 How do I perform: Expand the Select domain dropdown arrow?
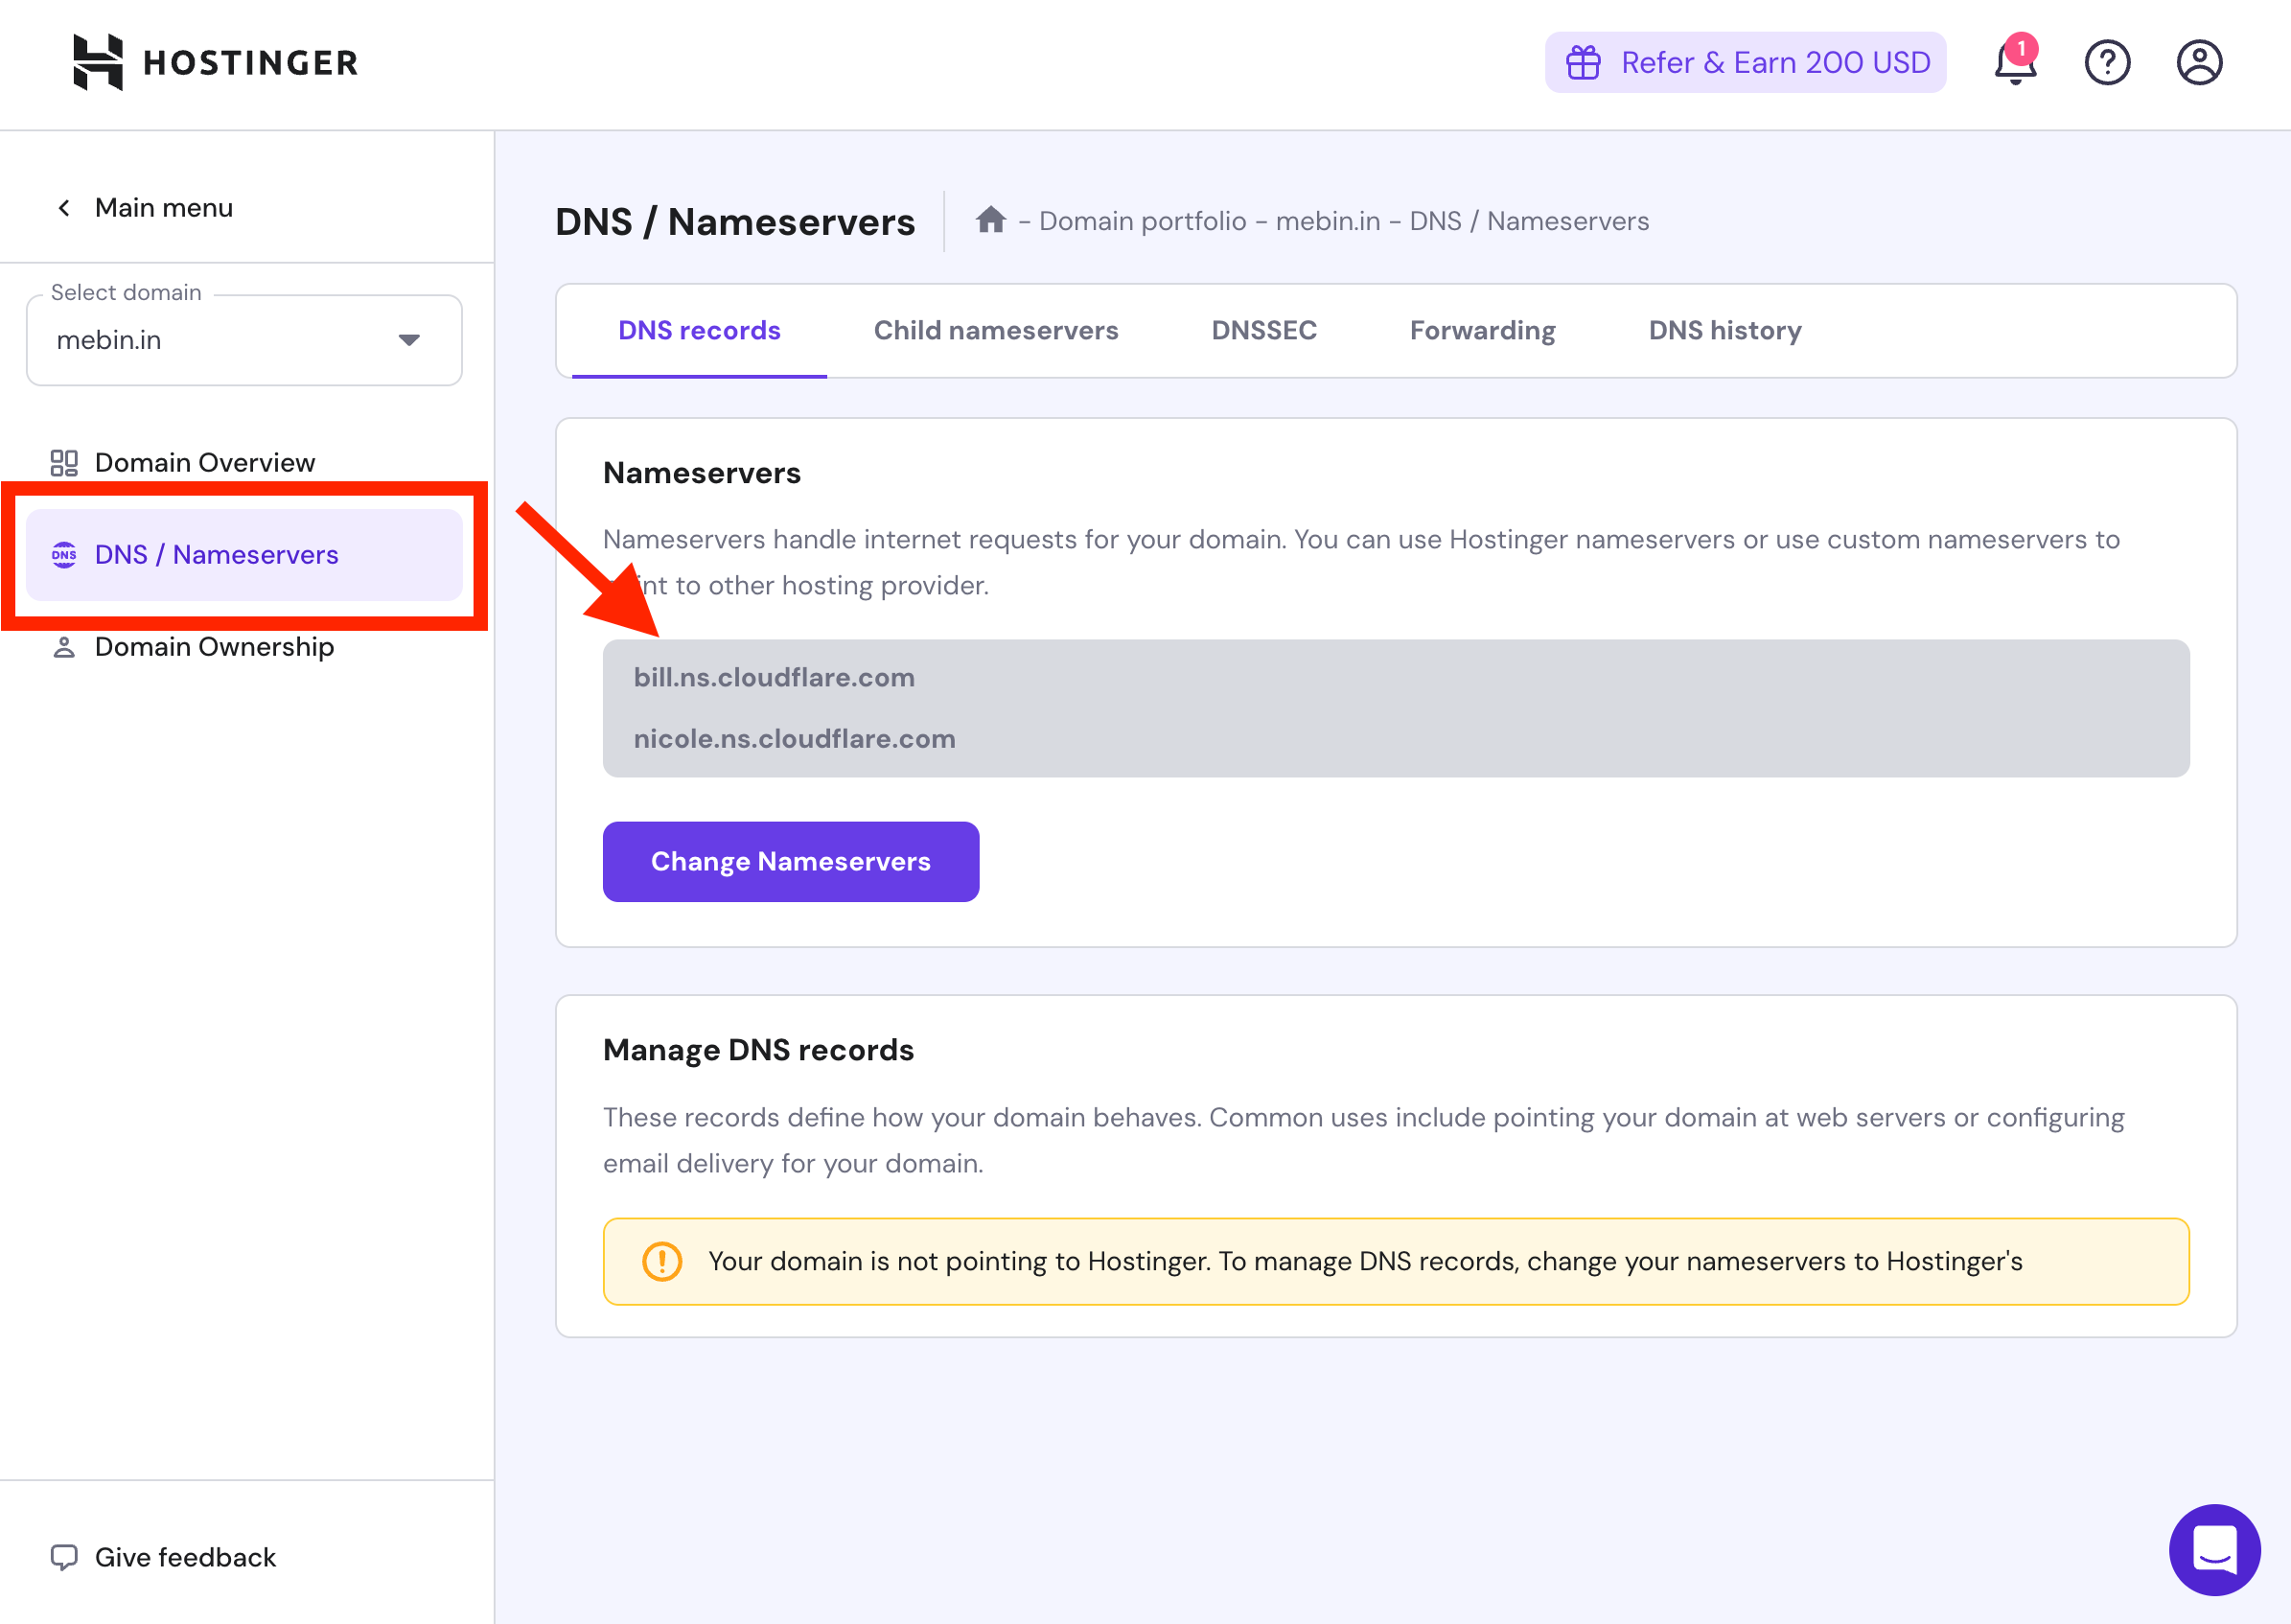point(409,340)
